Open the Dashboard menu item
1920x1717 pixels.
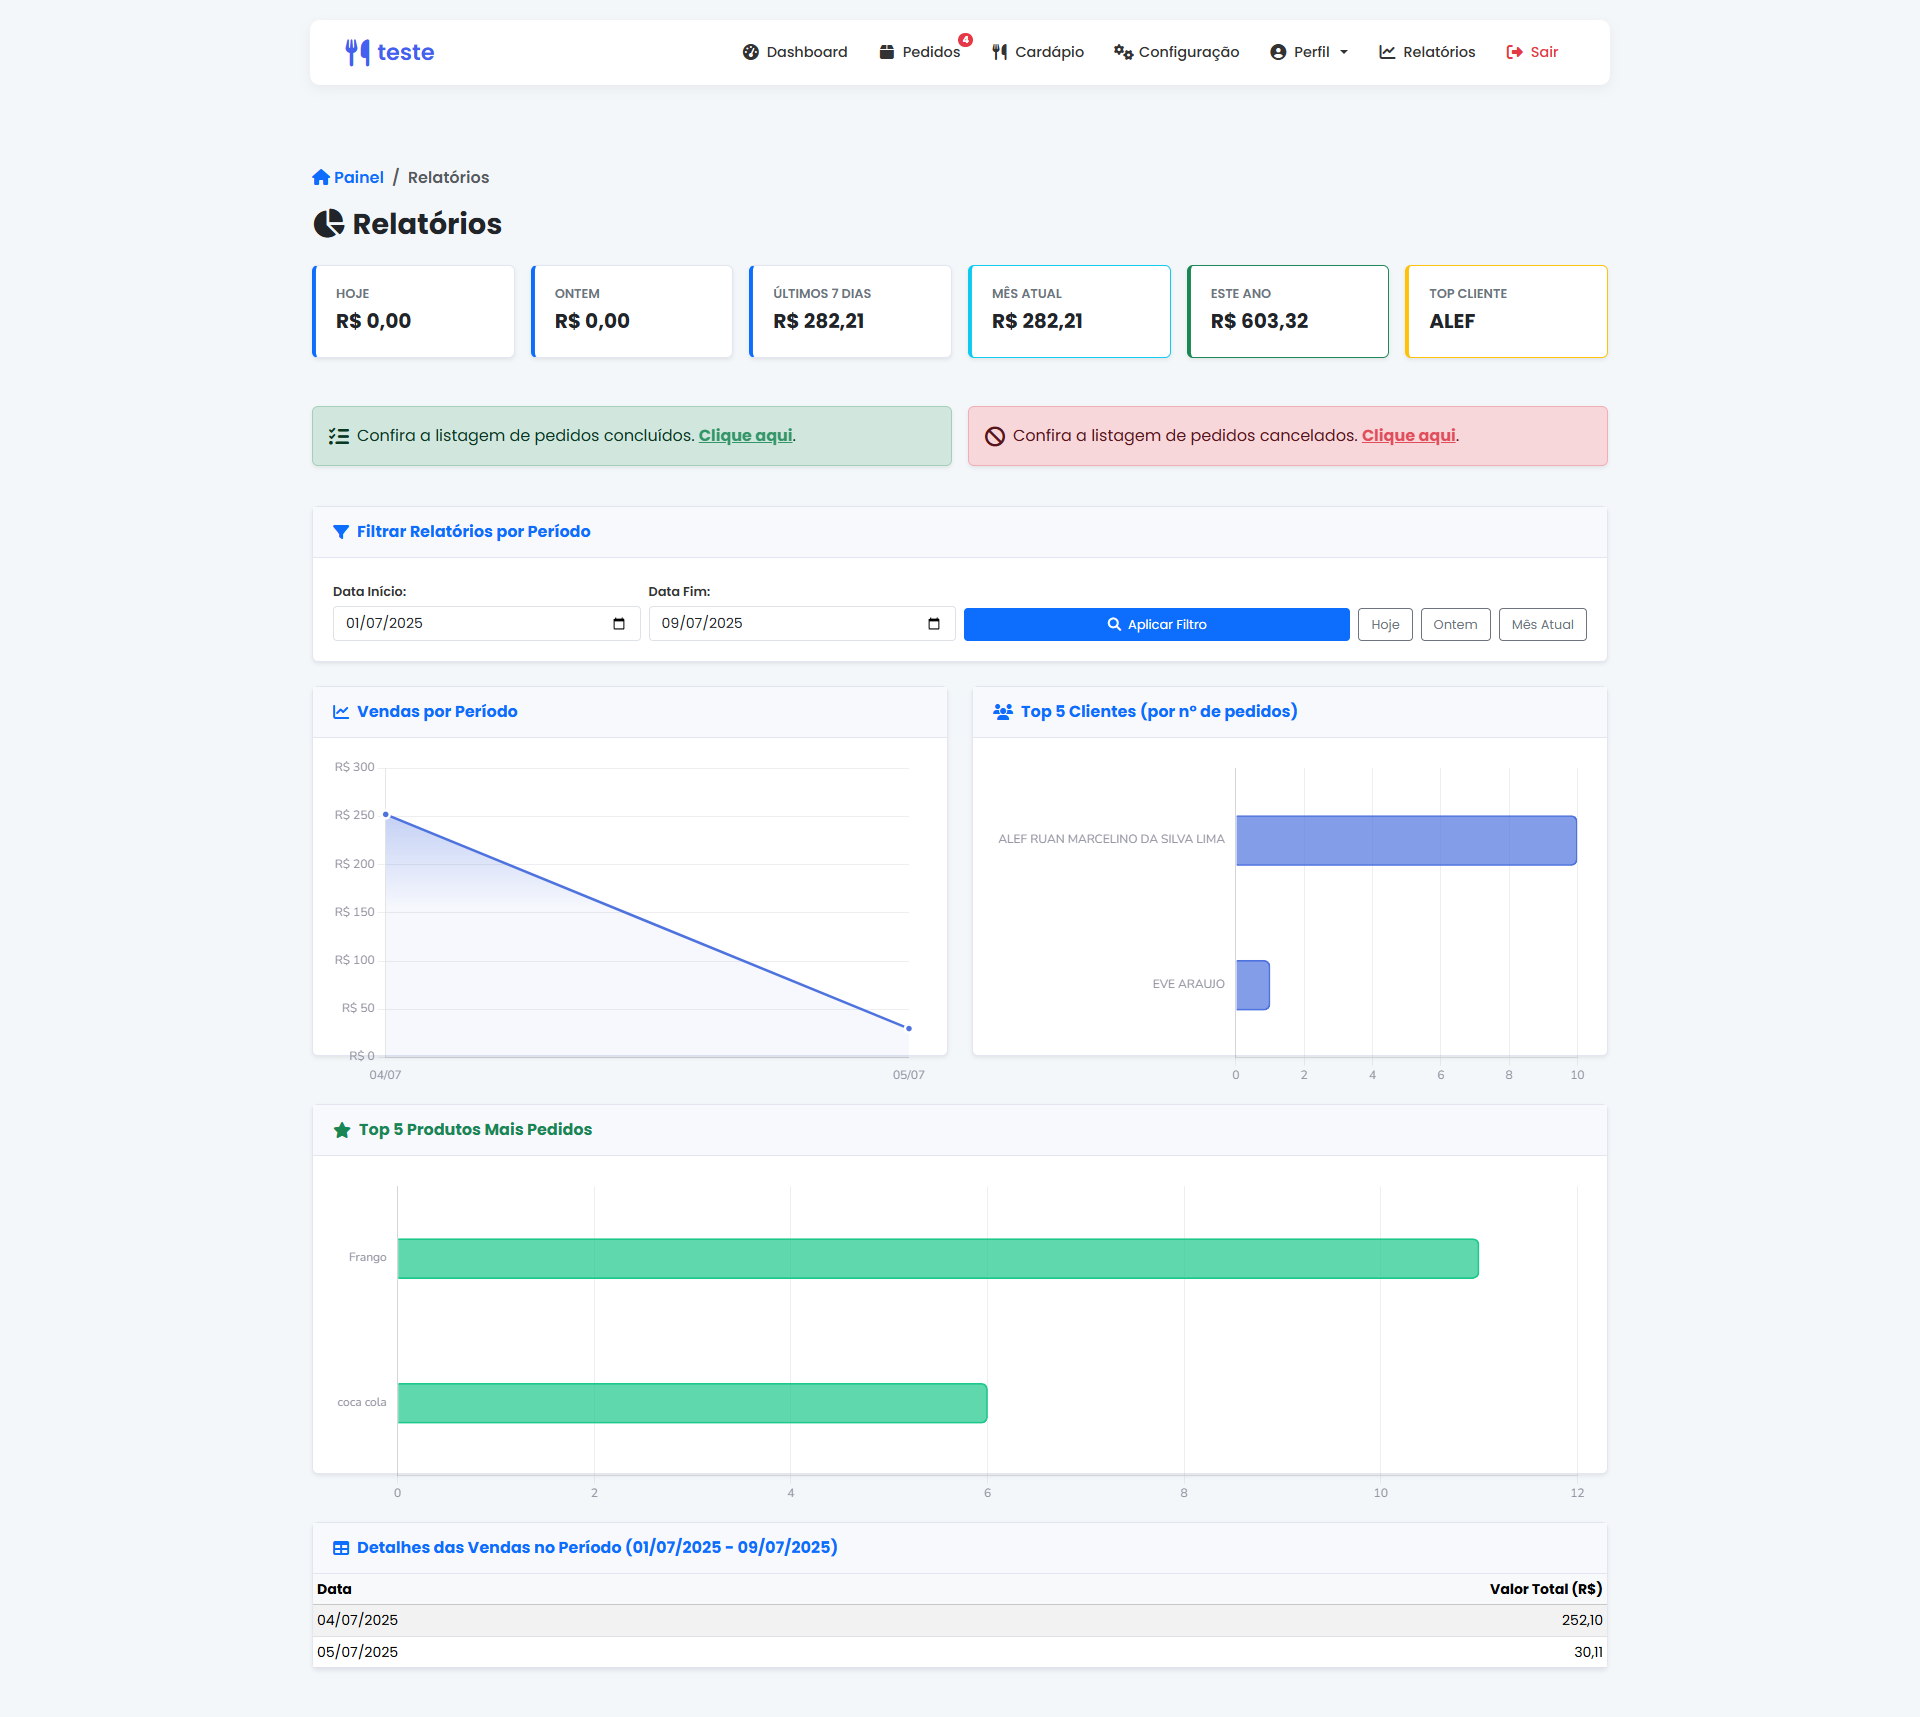point(795,52)
